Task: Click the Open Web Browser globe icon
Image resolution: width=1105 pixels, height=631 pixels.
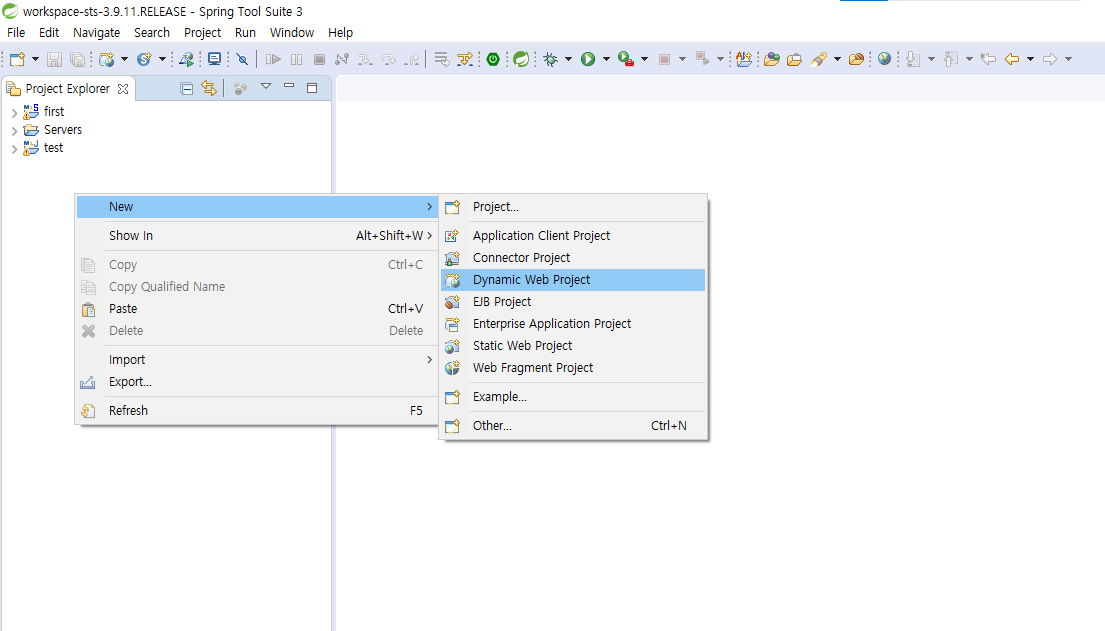Action: (x=884, y=60)
